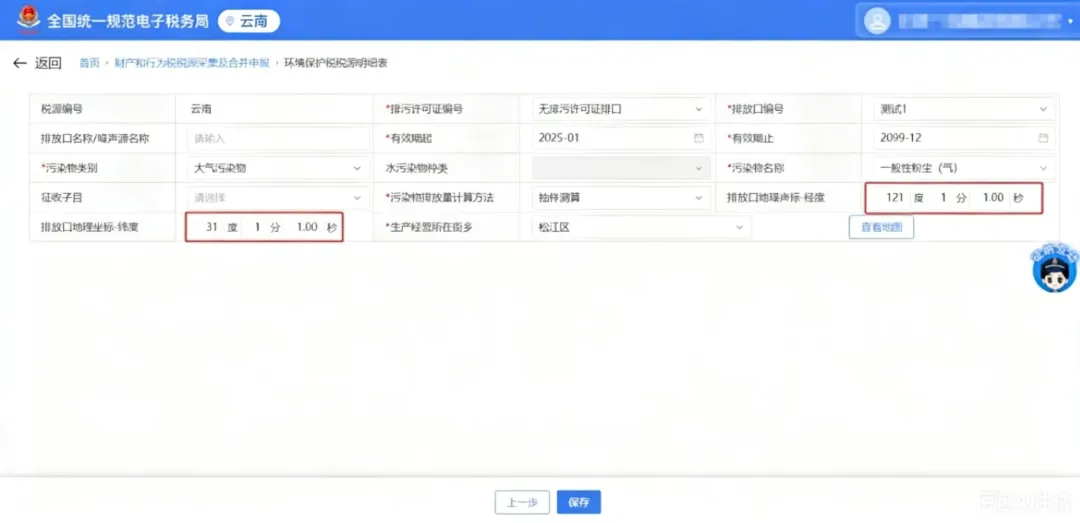The image size is (1080, 523).
Task: Click the 环境保护税税源明细表 breadcrumb text
Action: (x=336, y=63)
